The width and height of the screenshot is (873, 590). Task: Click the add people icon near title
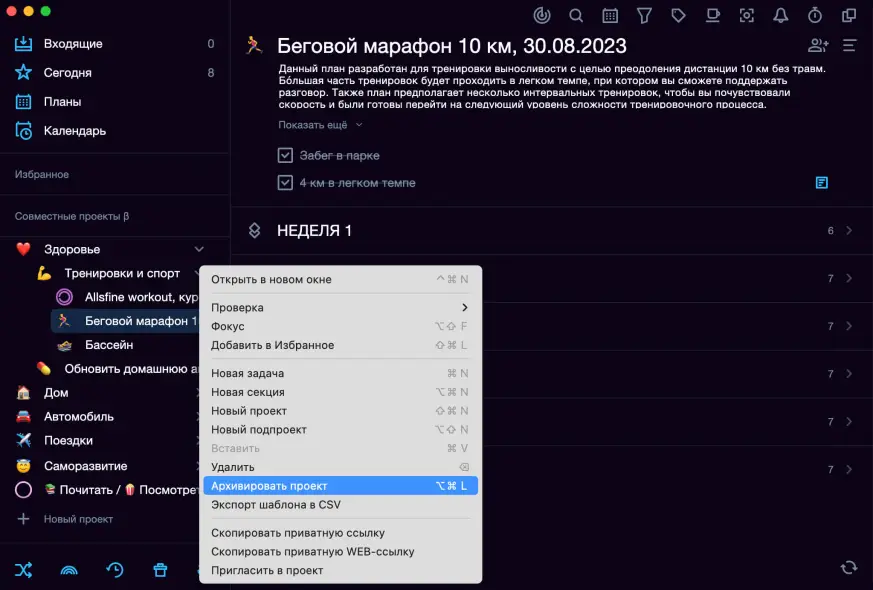coord(818,45)
